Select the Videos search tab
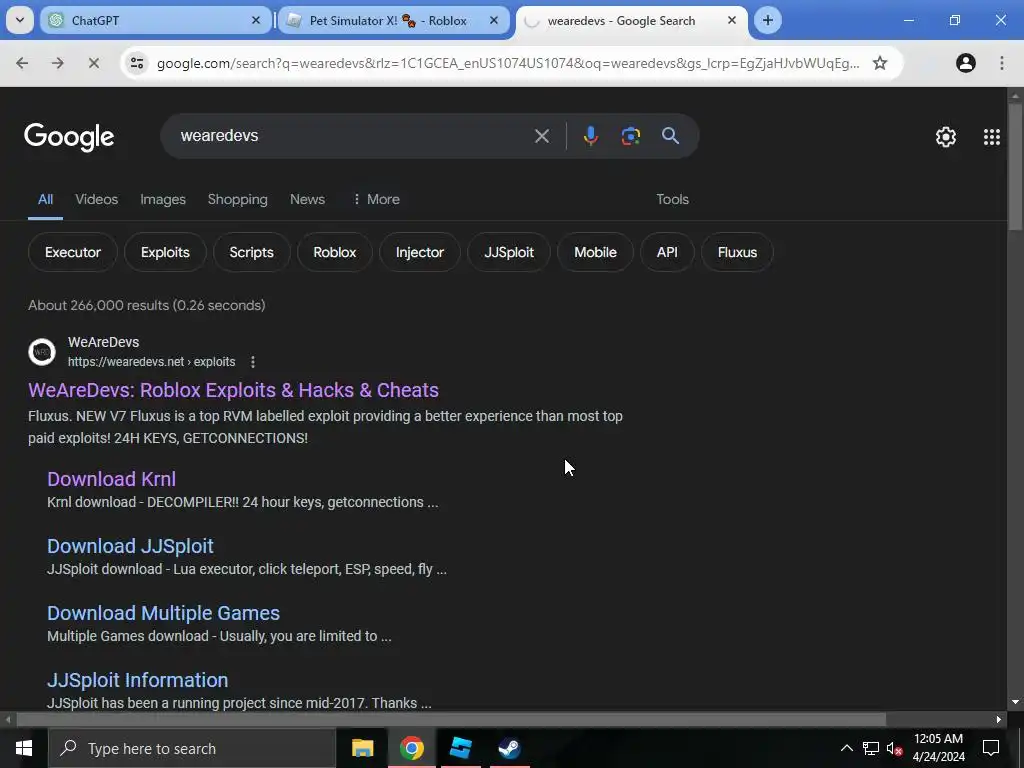This screenshot has height=768, width=1024. coord(97,199)
